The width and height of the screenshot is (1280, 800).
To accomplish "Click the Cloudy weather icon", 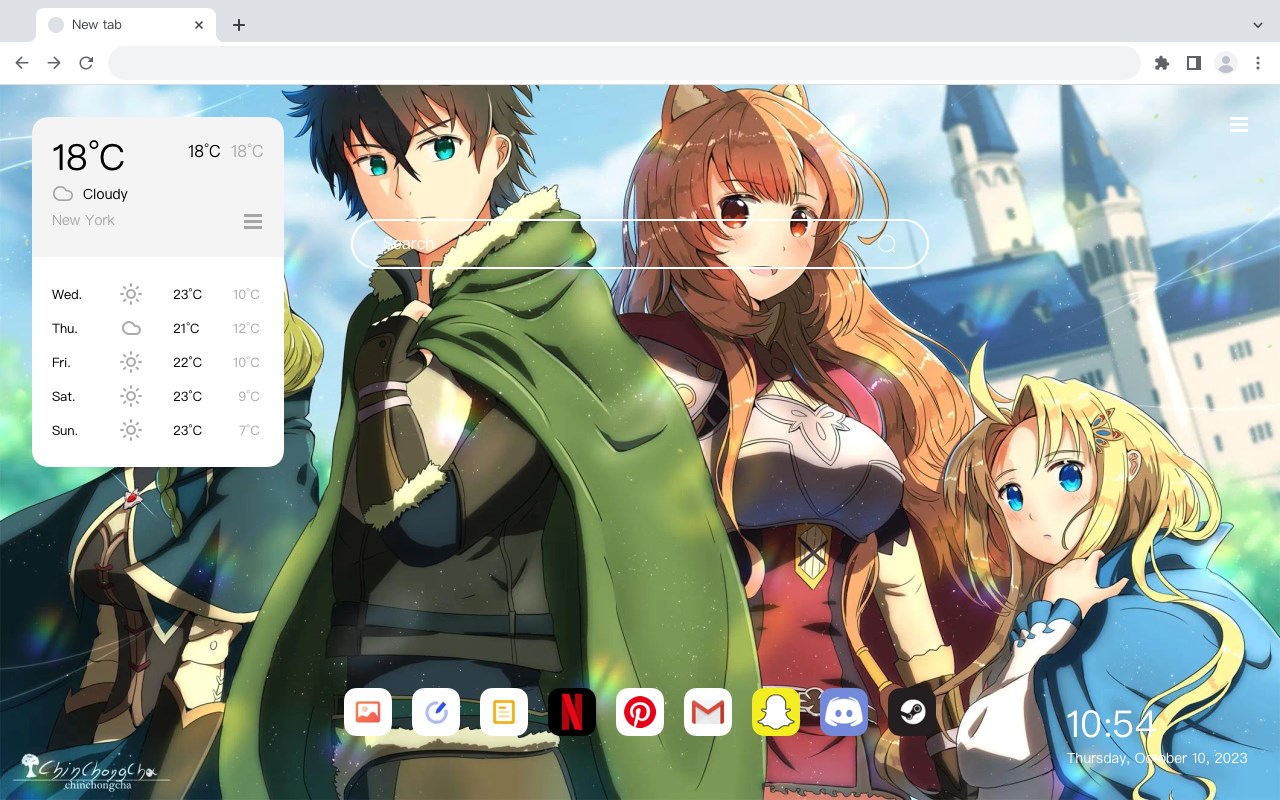I will tap(62, 194).
